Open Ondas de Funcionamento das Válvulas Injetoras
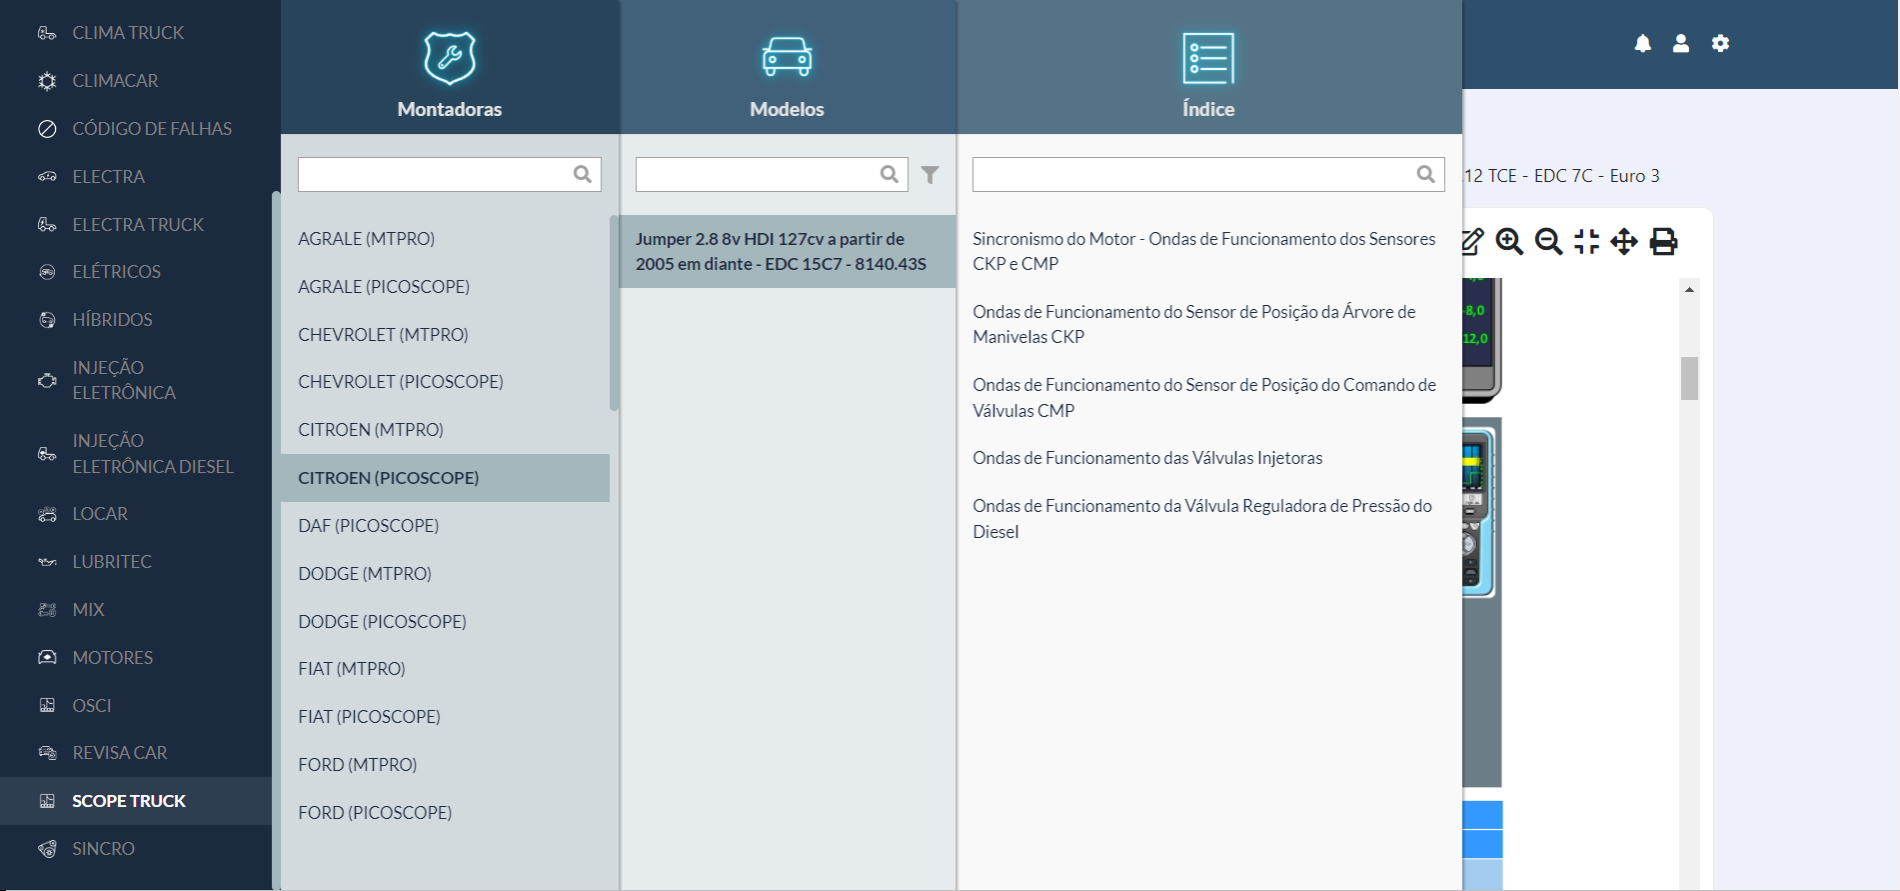The width and height of the screenshot is (1900, 891). 1147,458
